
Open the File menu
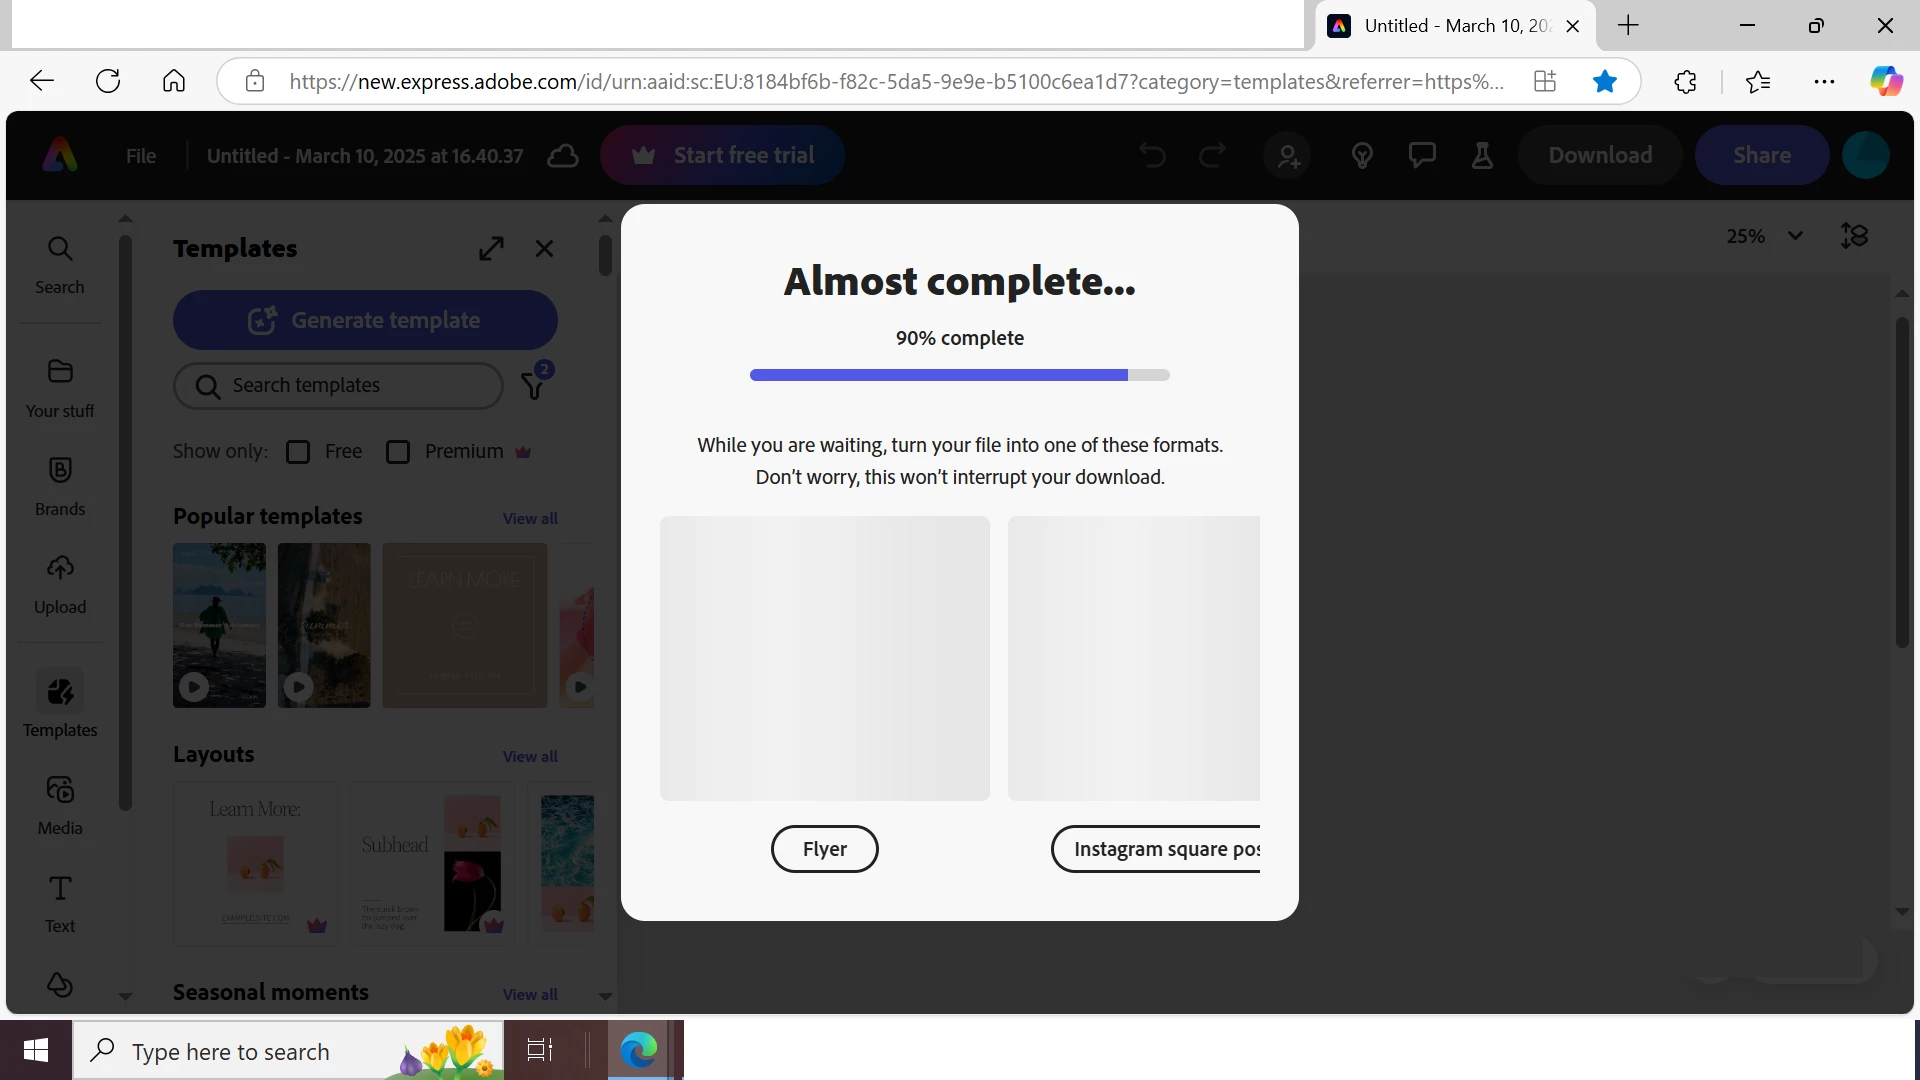click(x=141, y=156)
